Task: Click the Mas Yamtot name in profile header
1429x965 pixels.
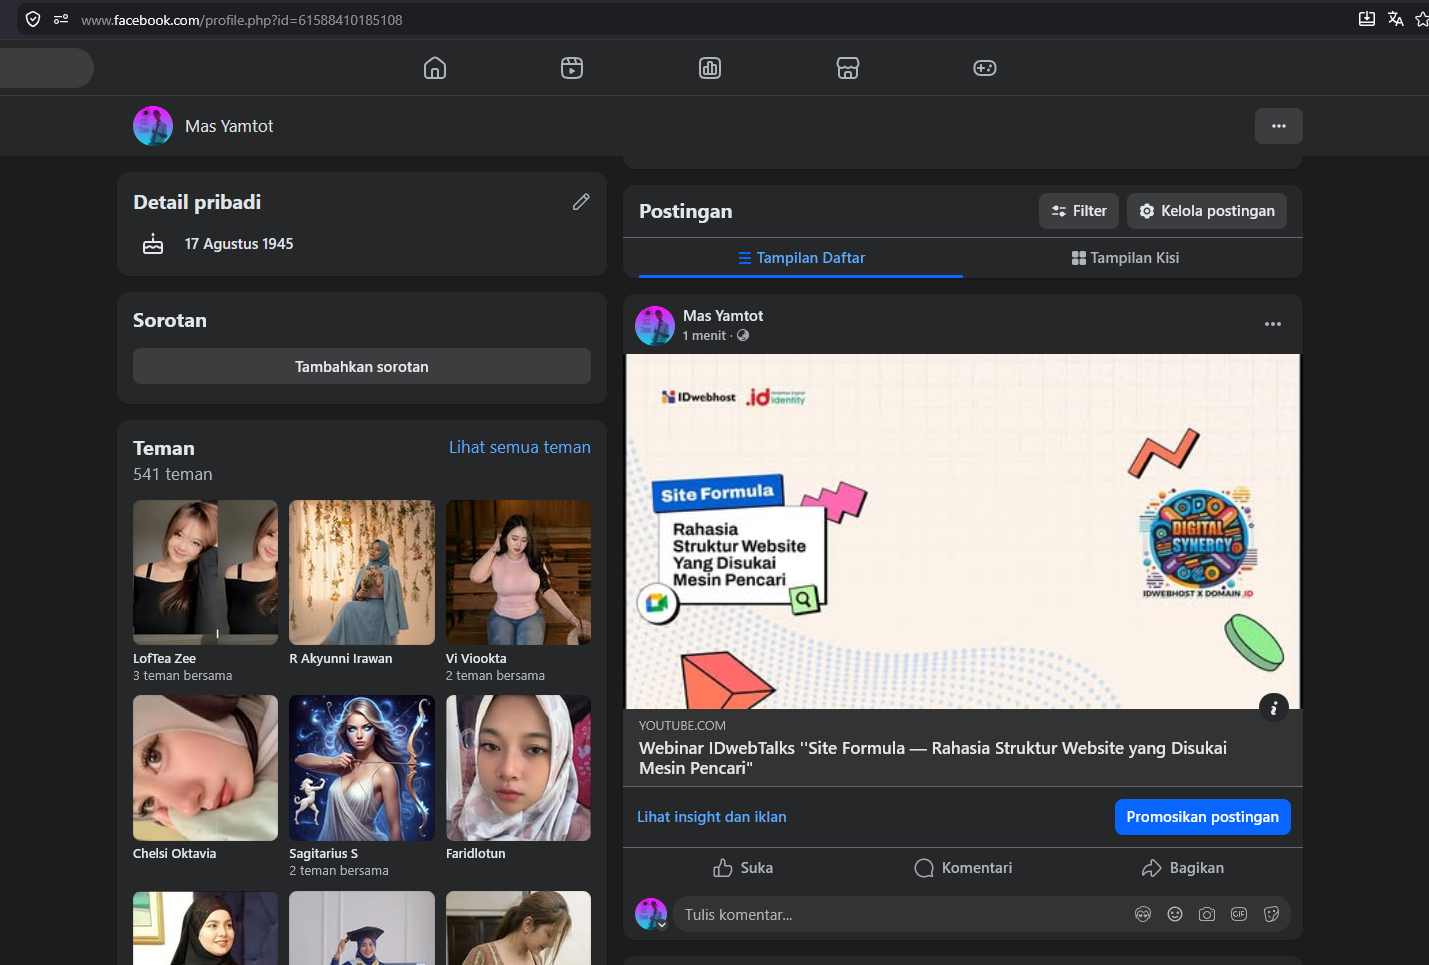Action: tap(229, 126)
